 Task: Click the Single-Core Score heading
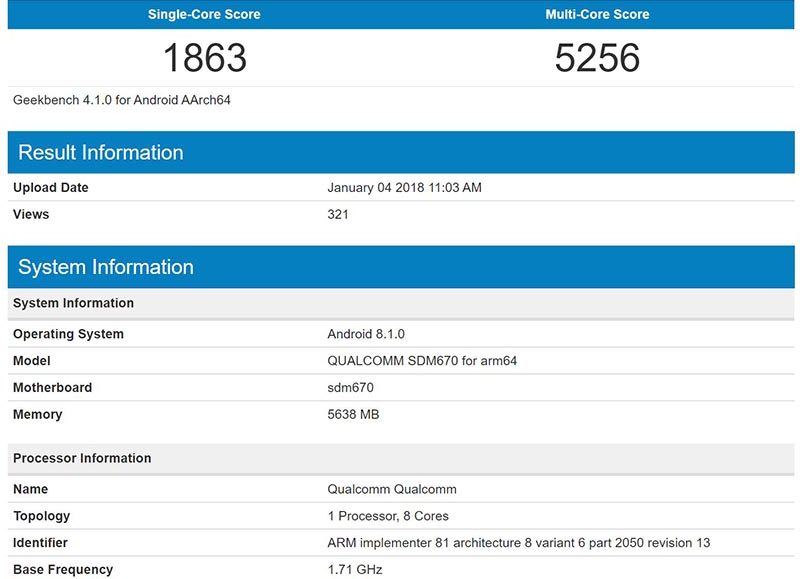(204, 14)
